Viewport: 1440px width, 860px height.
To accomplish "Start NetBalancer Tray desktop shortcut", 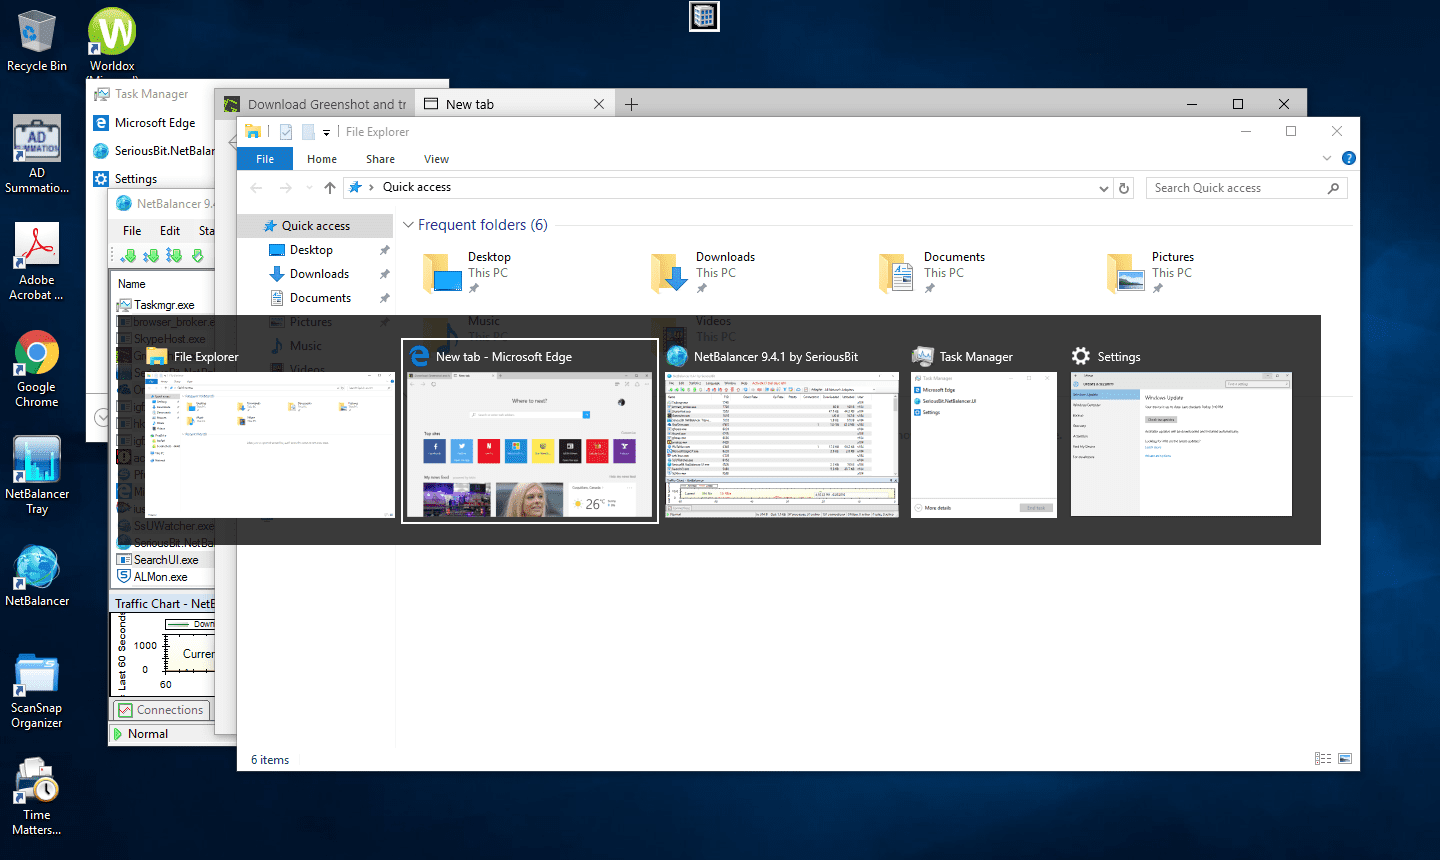I will [37, 475].
